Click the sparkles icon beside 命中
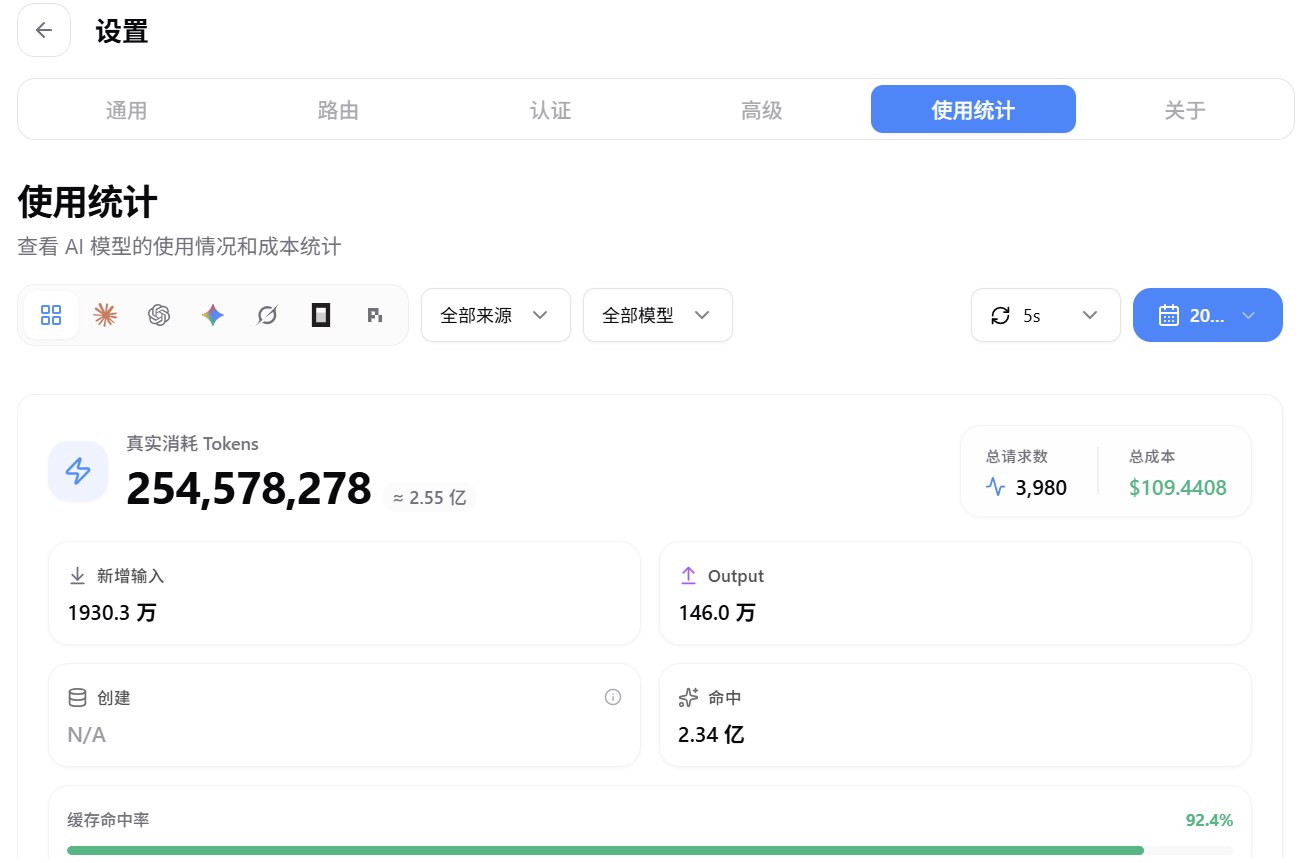Viewport: 1316px width, 863px height. [688, 697]
